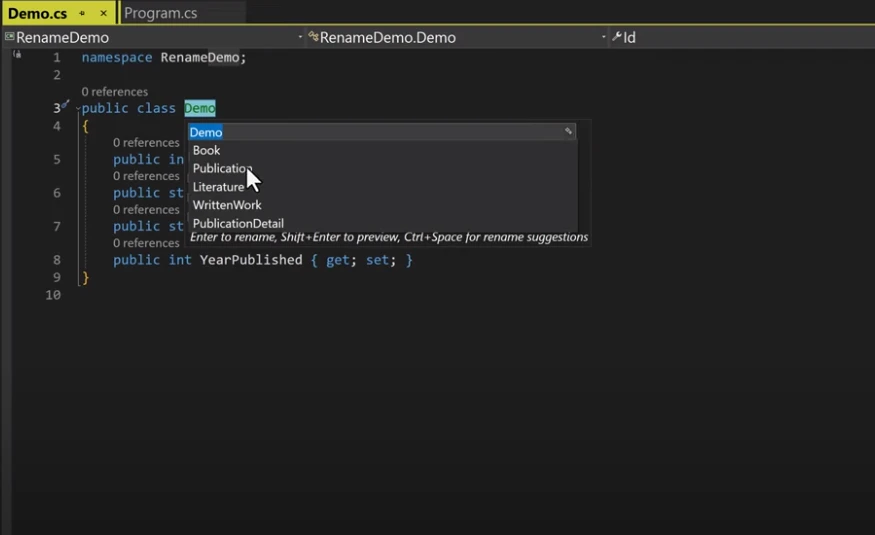Click the class icon beside RenameDemo.Demo
This screenshot has width=875, height=535.
(x=313, y=37)
